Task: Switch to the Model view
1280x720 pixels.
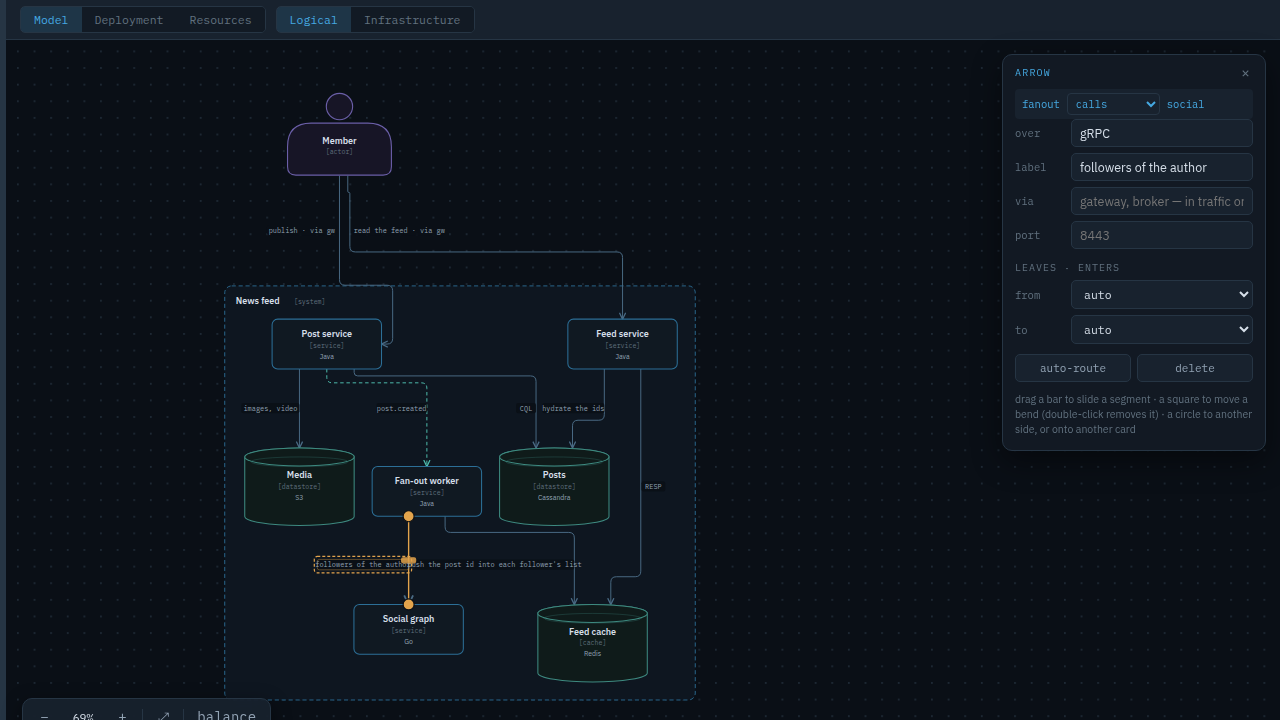Action: pos(51,20)
